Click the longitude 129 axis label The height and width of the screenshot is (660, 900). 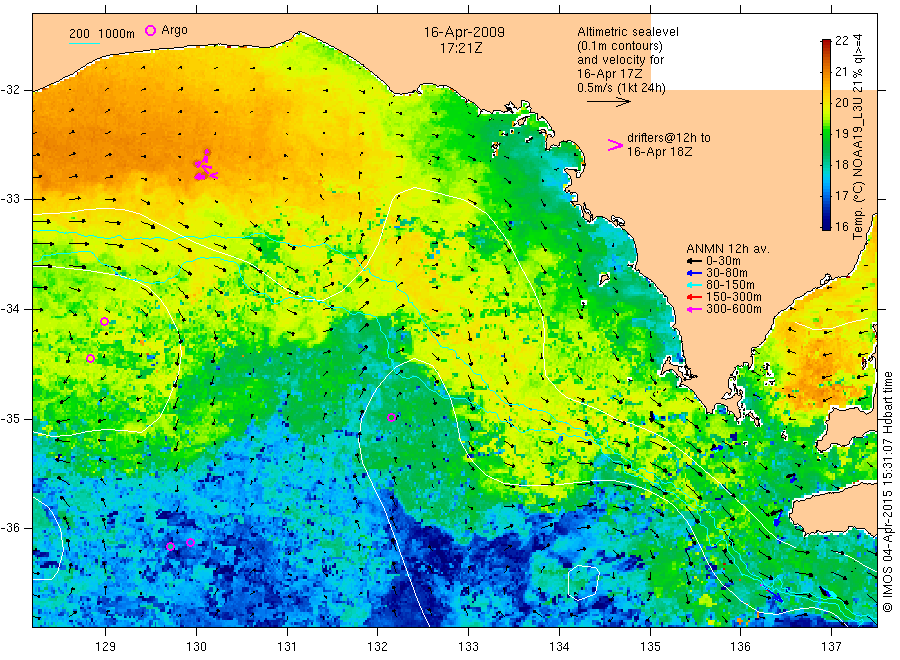tap(106, 647)
